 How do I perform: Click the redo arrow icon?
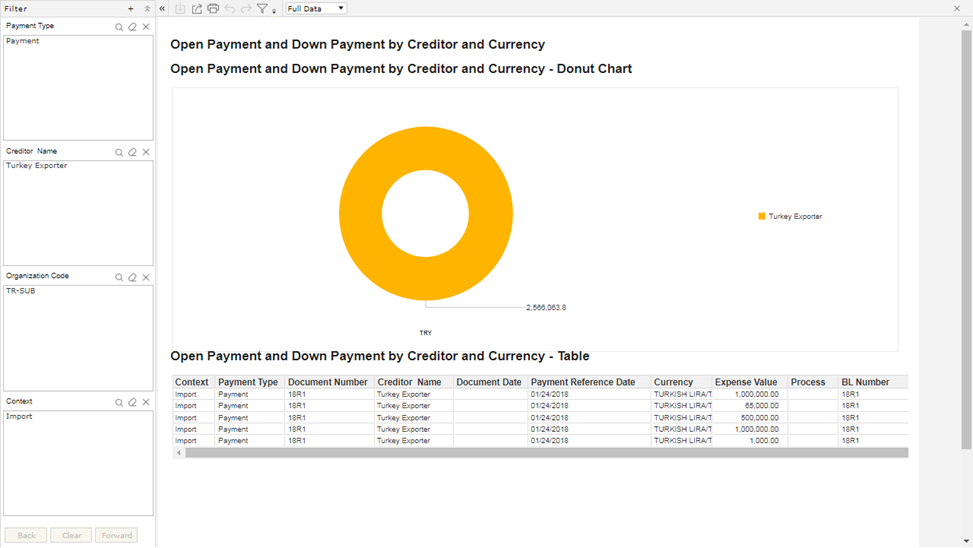(x=246, y=9)
